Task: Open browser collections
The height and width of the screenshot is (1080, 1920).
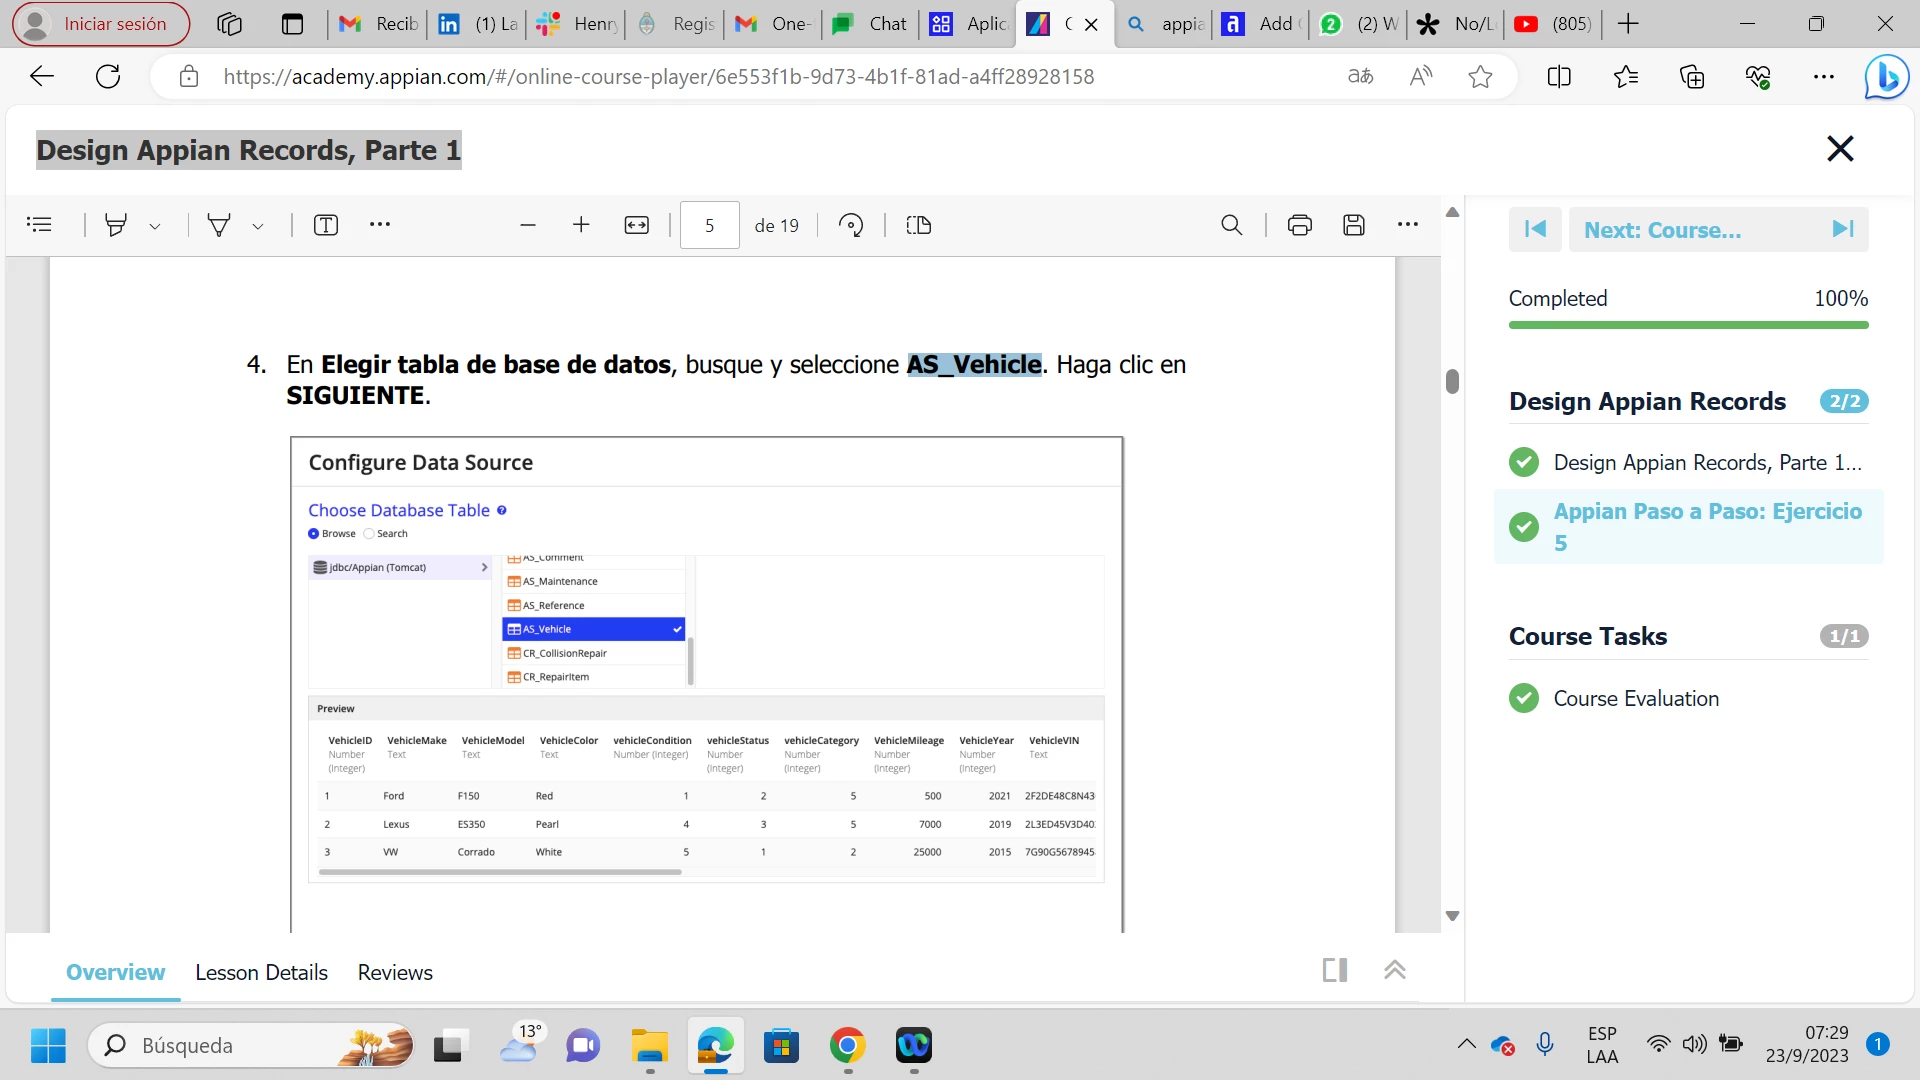Action: click(1692, 76)
